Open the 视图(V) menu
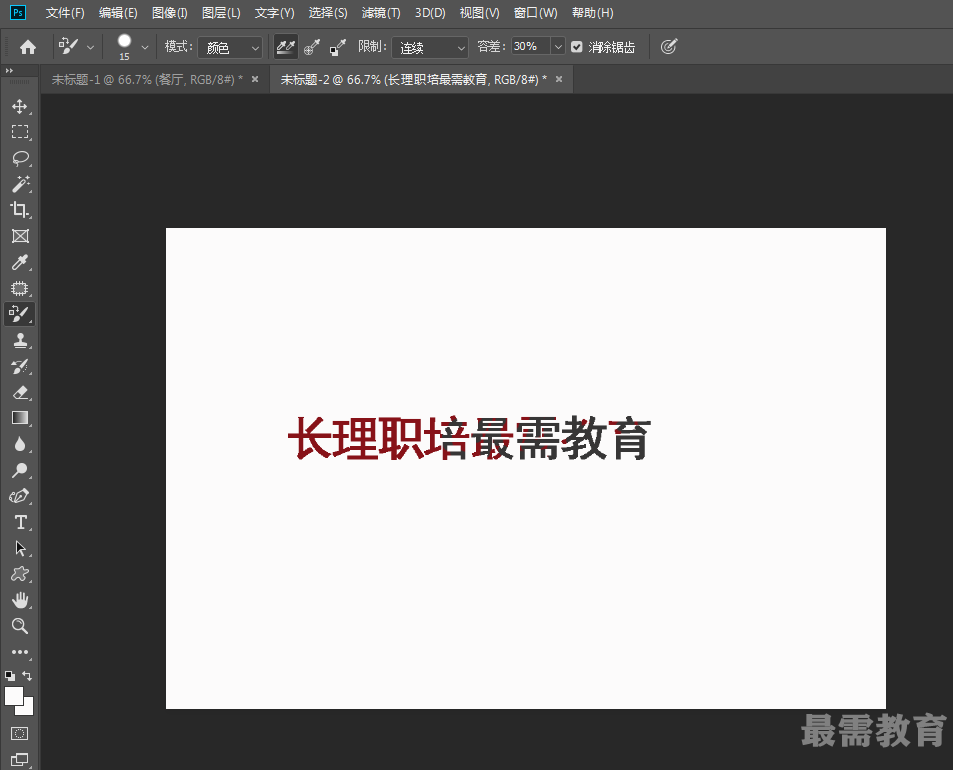 (479, 13)
